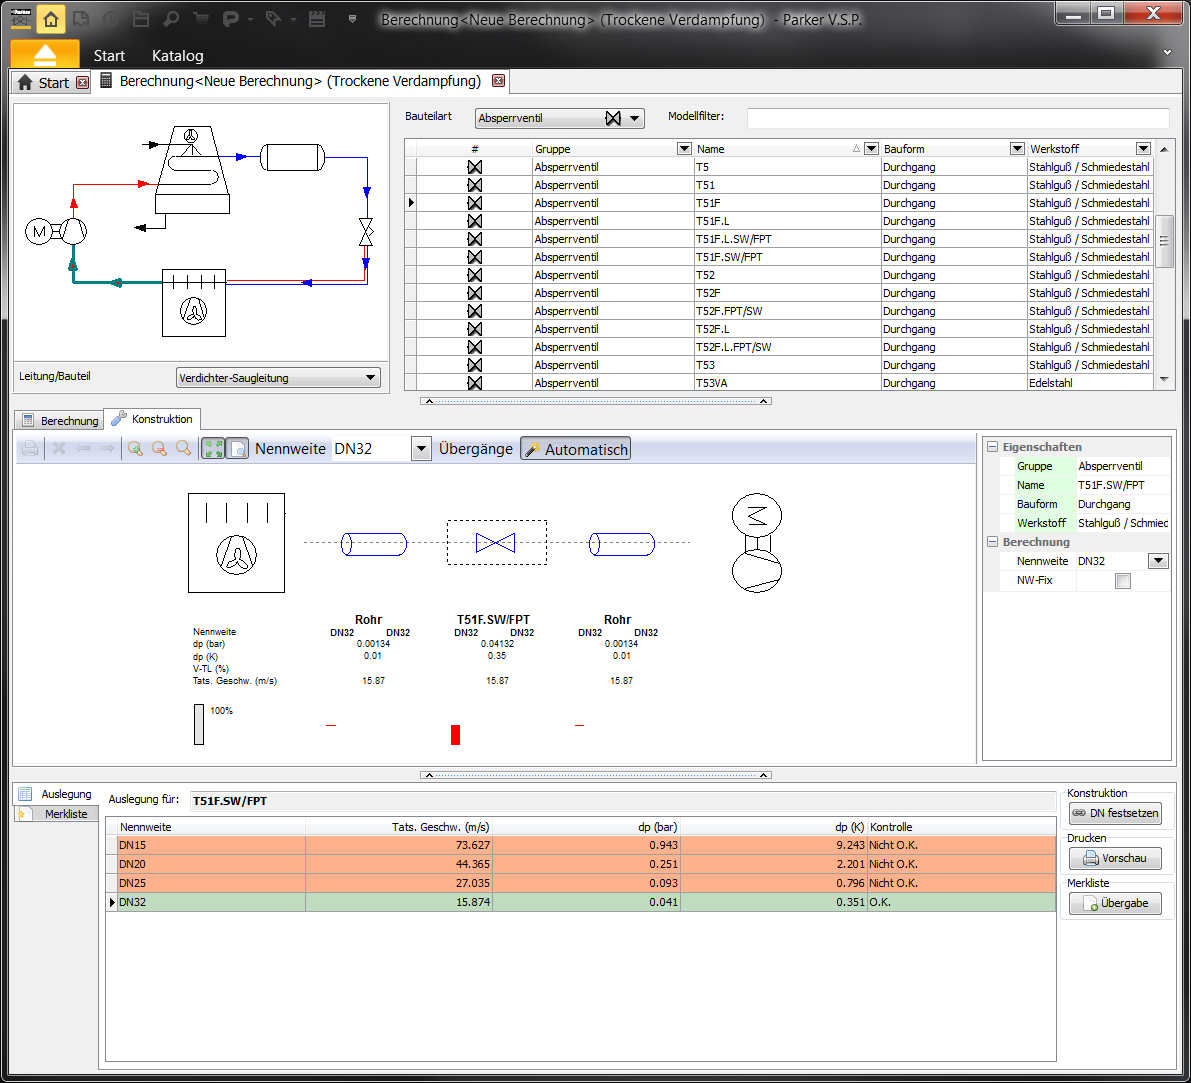Click the Modellfilter input field

[957, 118]
